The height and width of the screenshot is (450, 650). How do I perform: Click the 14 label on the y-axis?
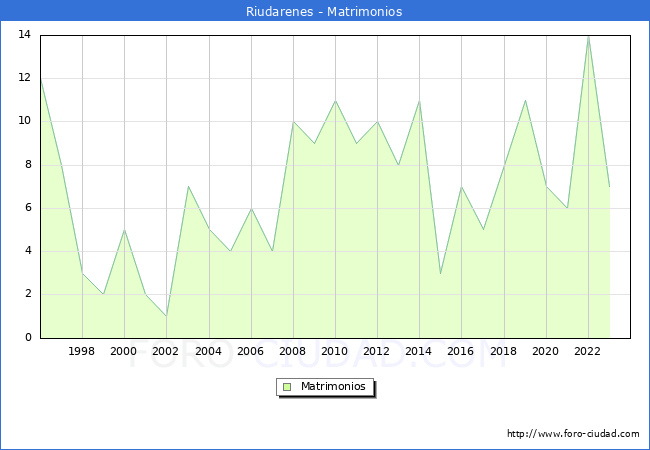tap(24, 35)
